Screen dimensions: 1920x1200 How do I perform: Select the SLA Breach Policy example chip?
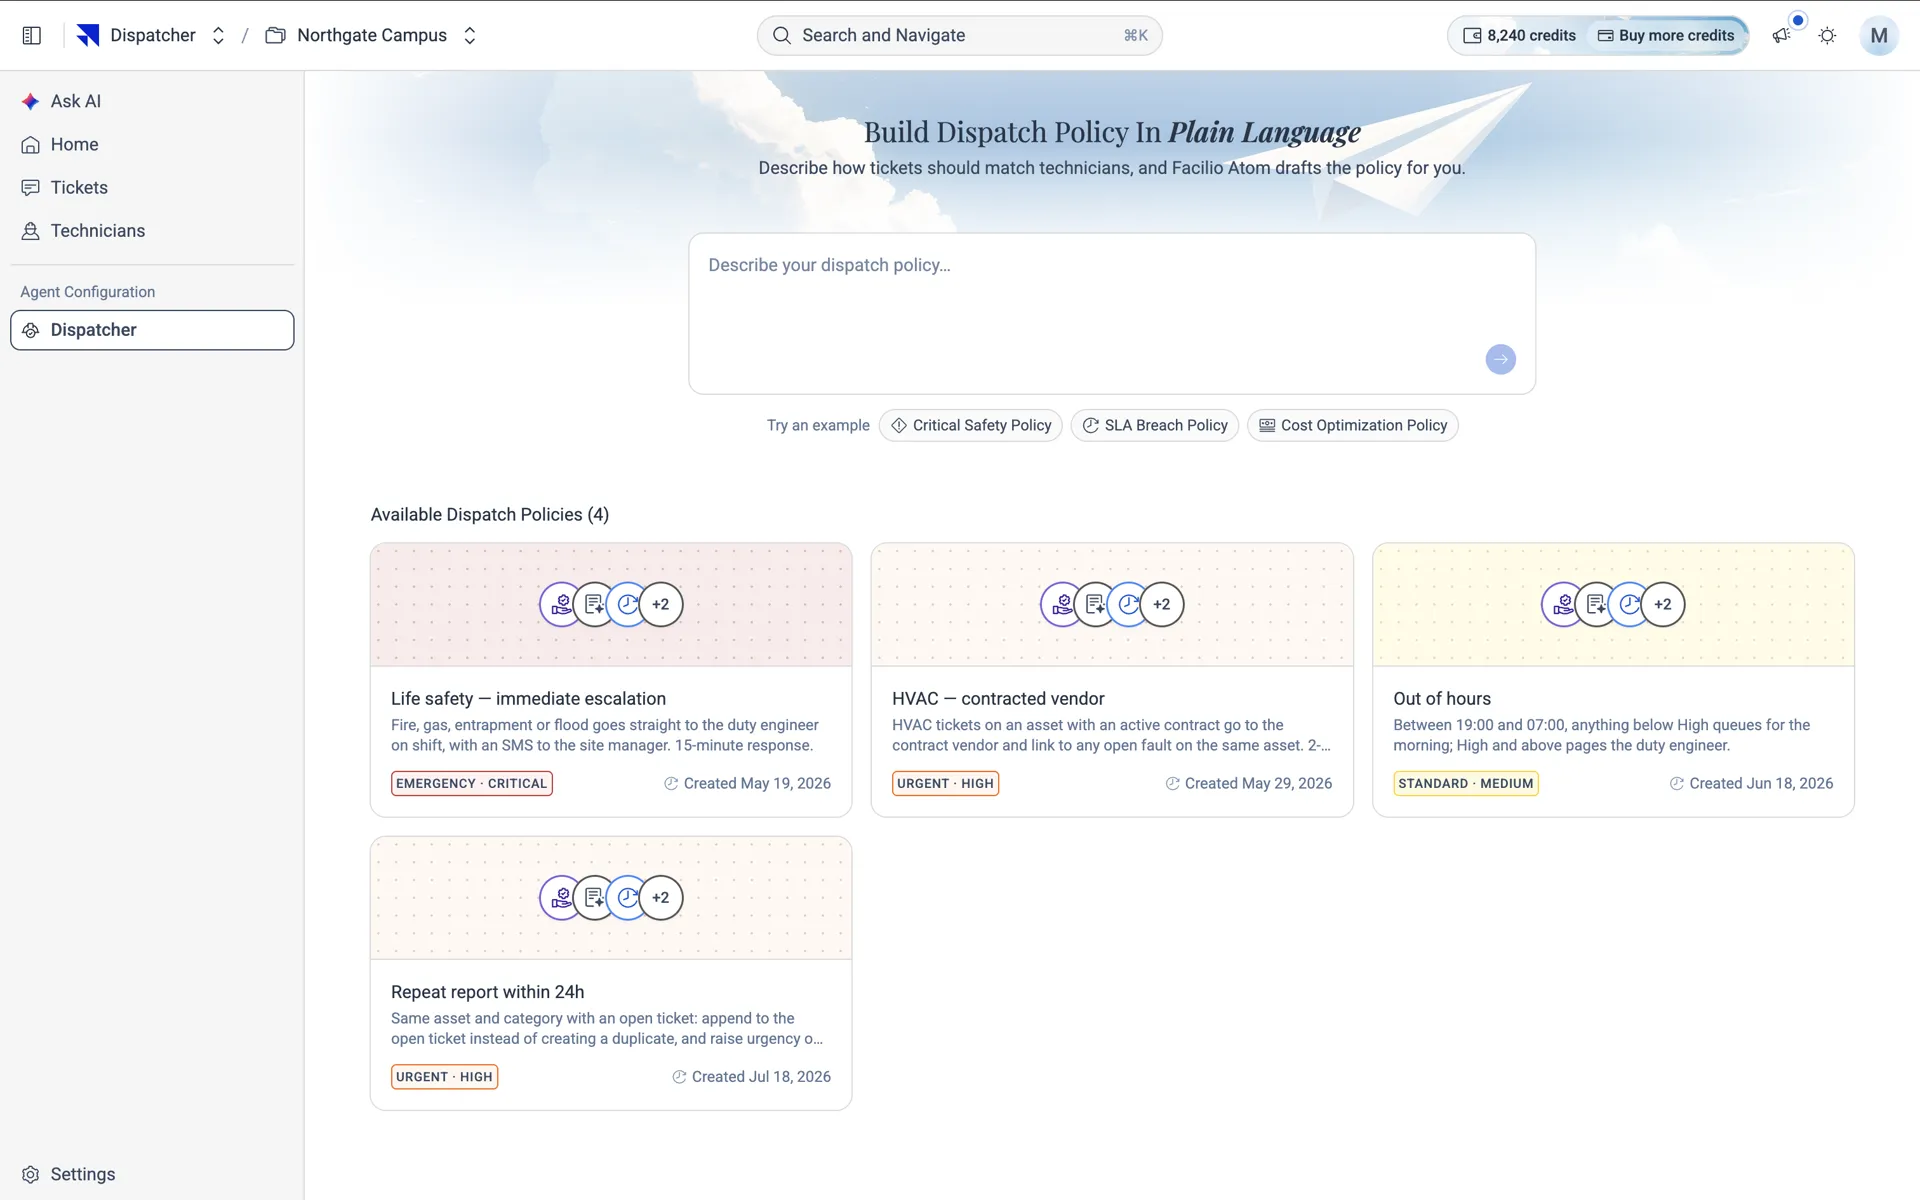(x=1155, y=425)
